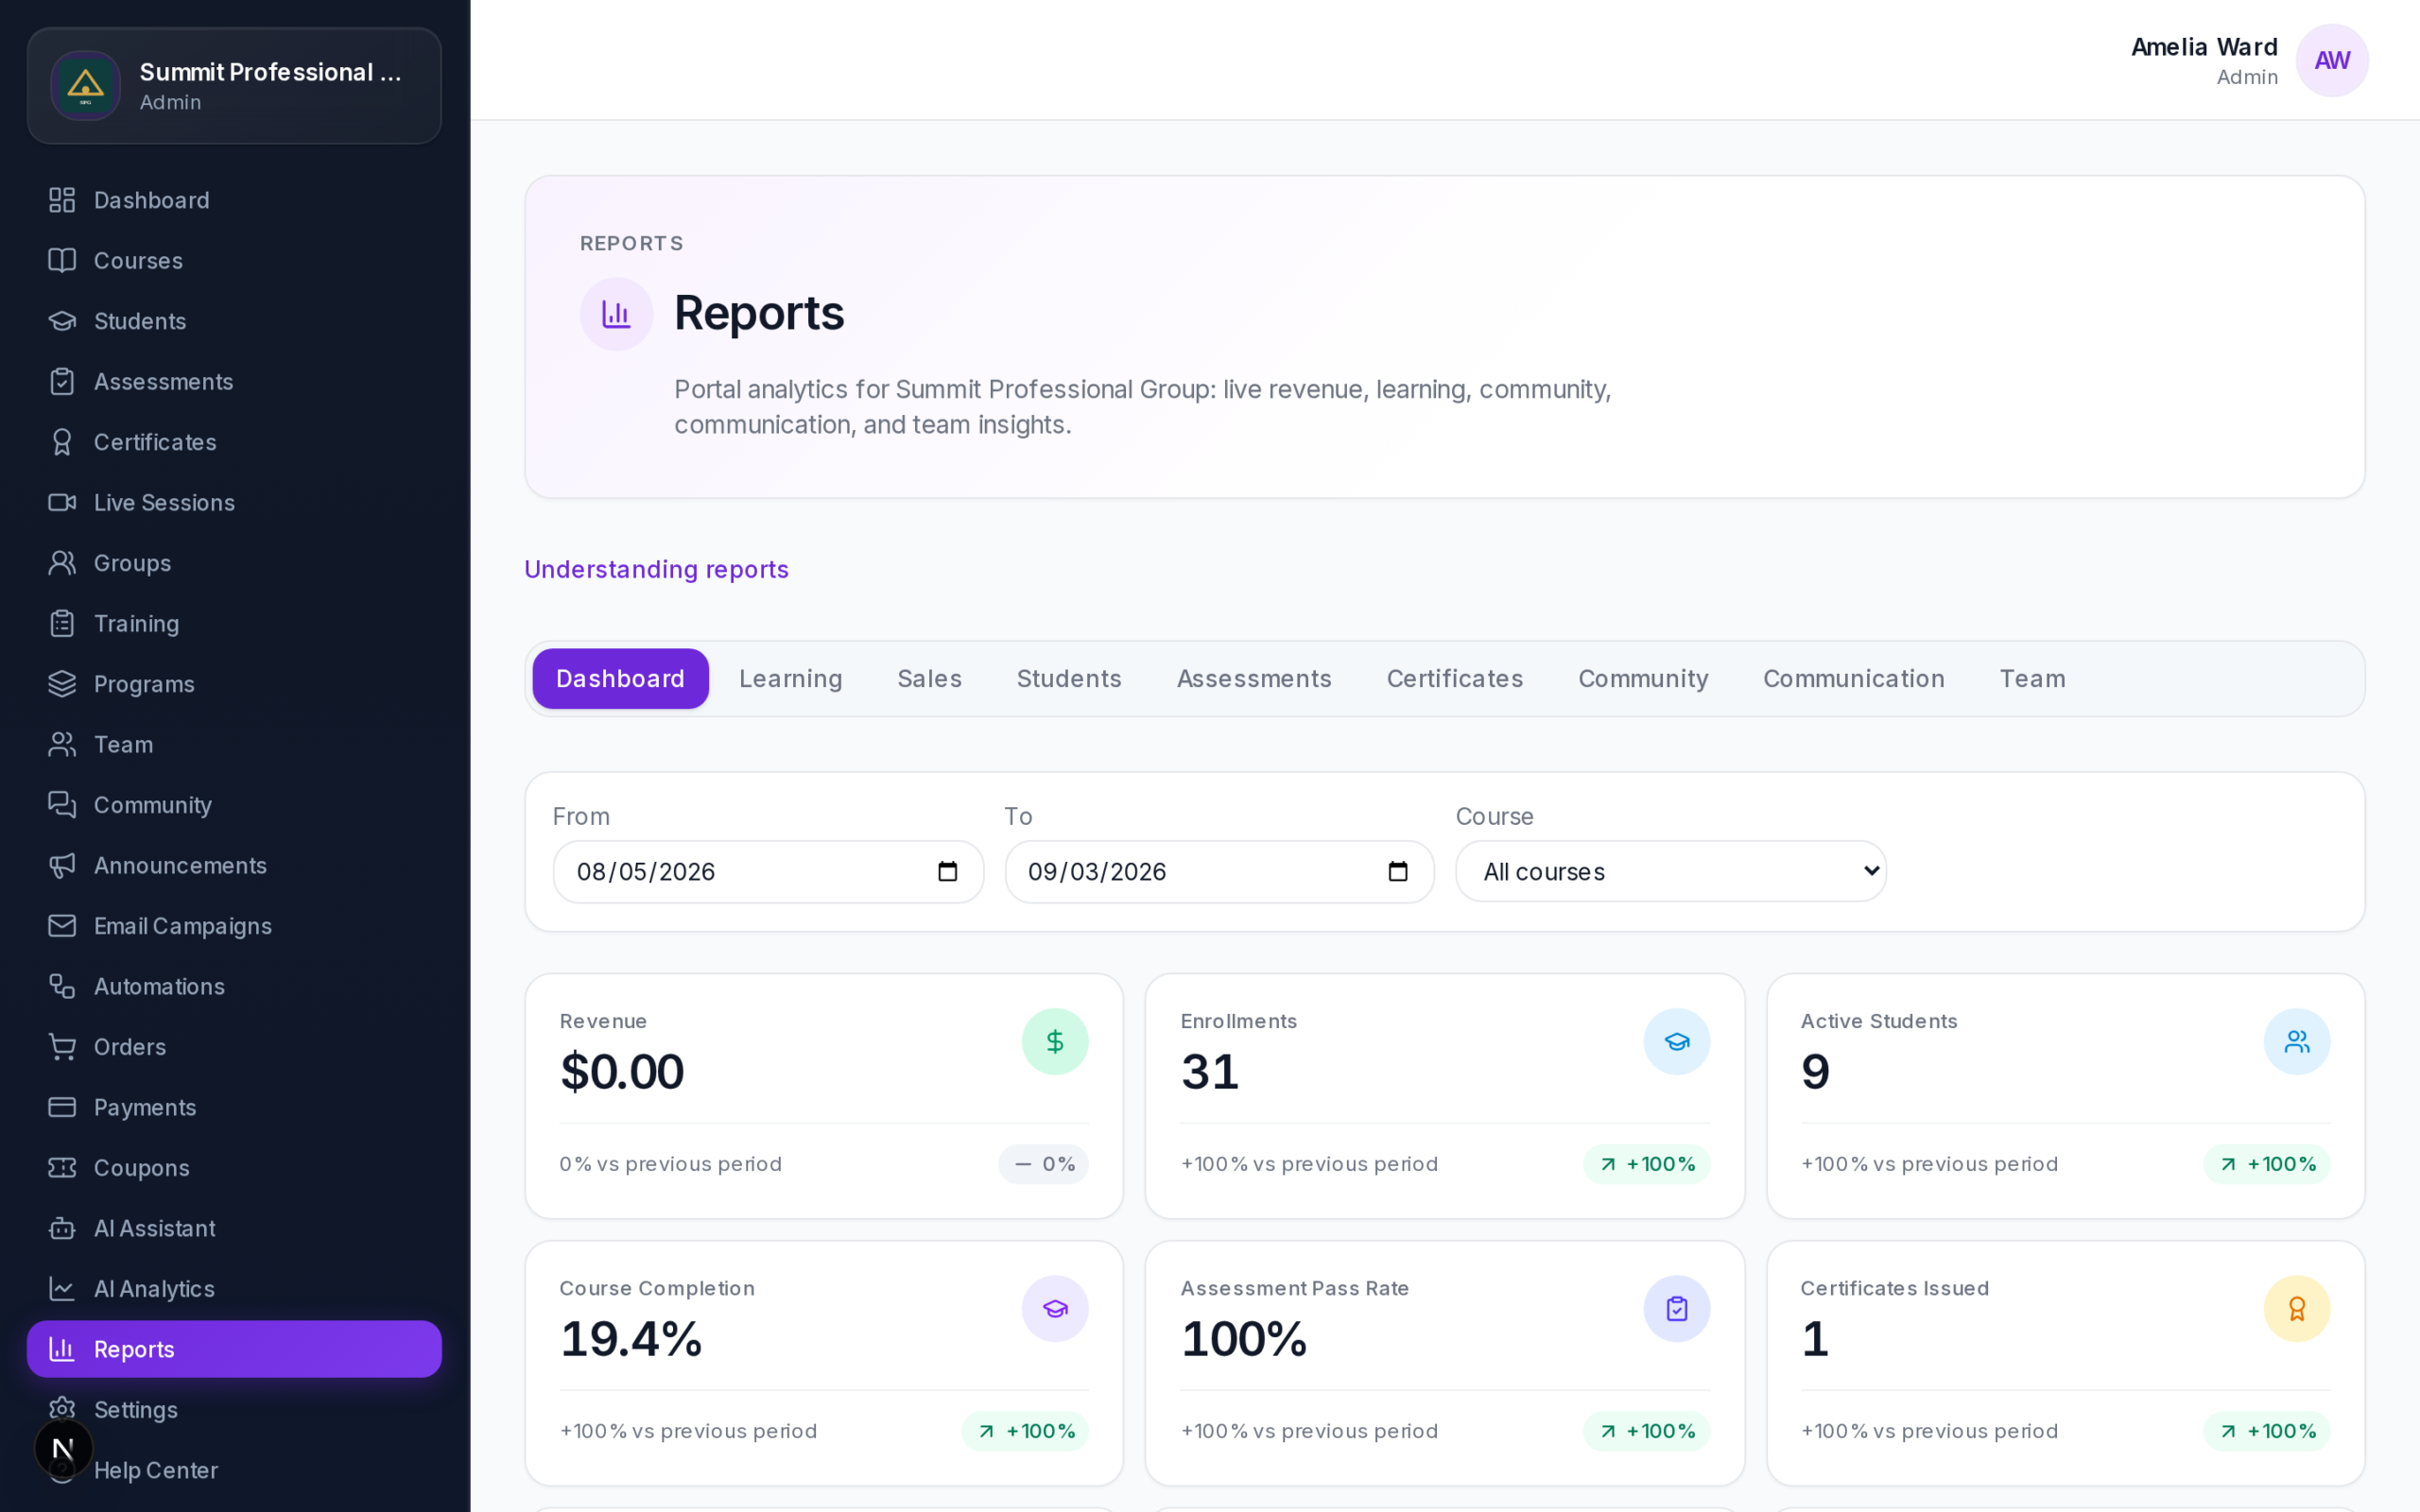
Task: Click the Automations sidebar icon
Action: 62,987
